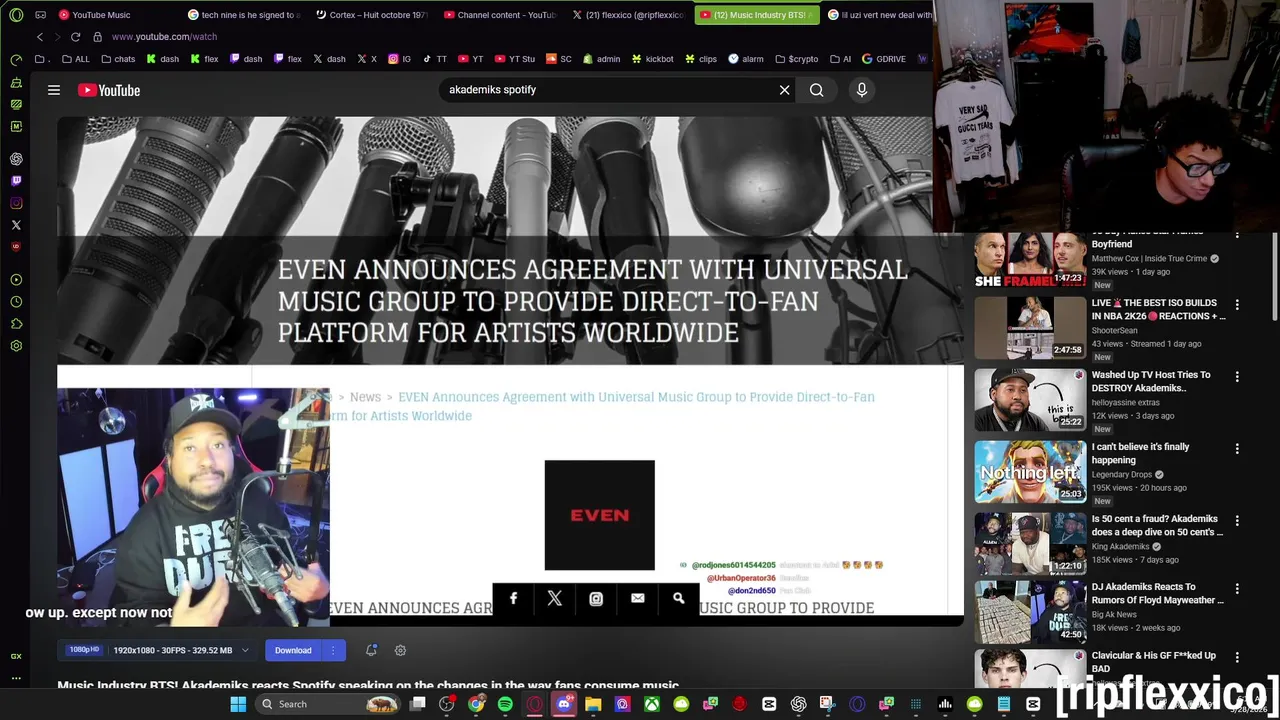Open the alarm bookmark
Viewport: 1280px width, 720px height.
click(746, 59)
